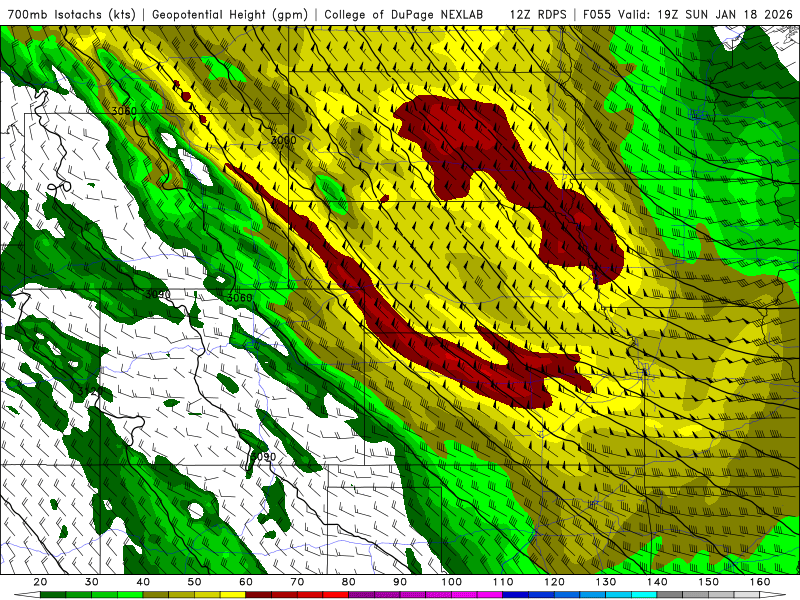Click the '12Z RDPS' model run label
This screenshot has width=800, height=600.
click(x=538, y=14)
